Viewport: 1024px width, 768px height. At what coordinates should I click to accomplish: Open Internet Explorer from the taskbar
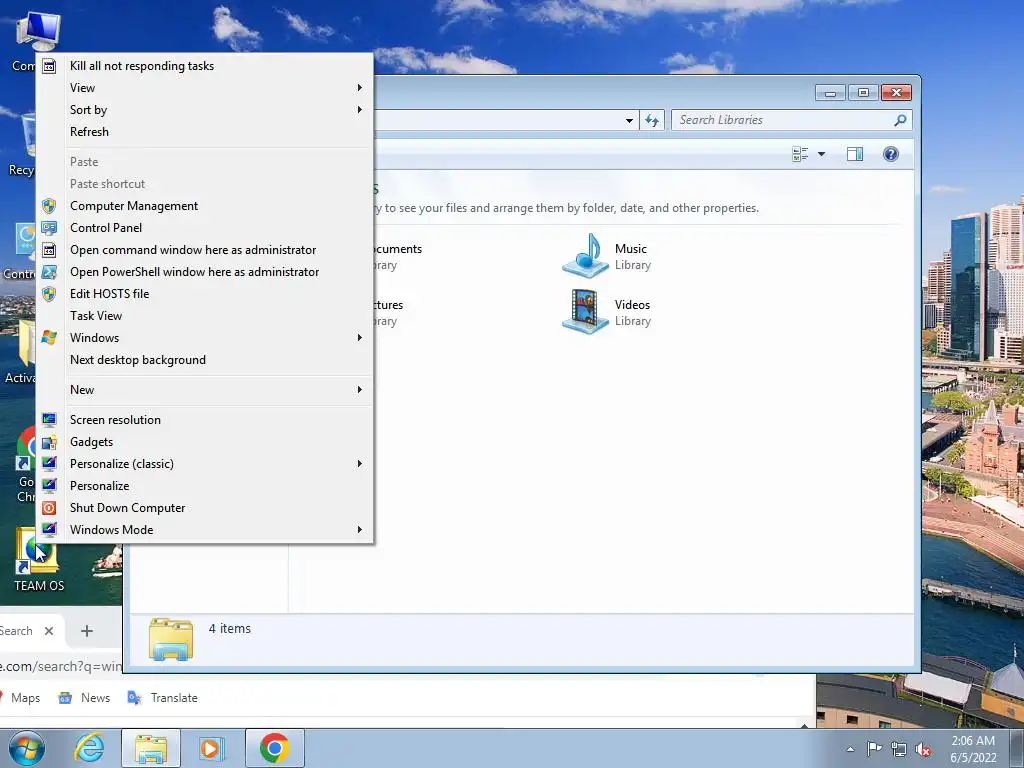pos(89,748)
